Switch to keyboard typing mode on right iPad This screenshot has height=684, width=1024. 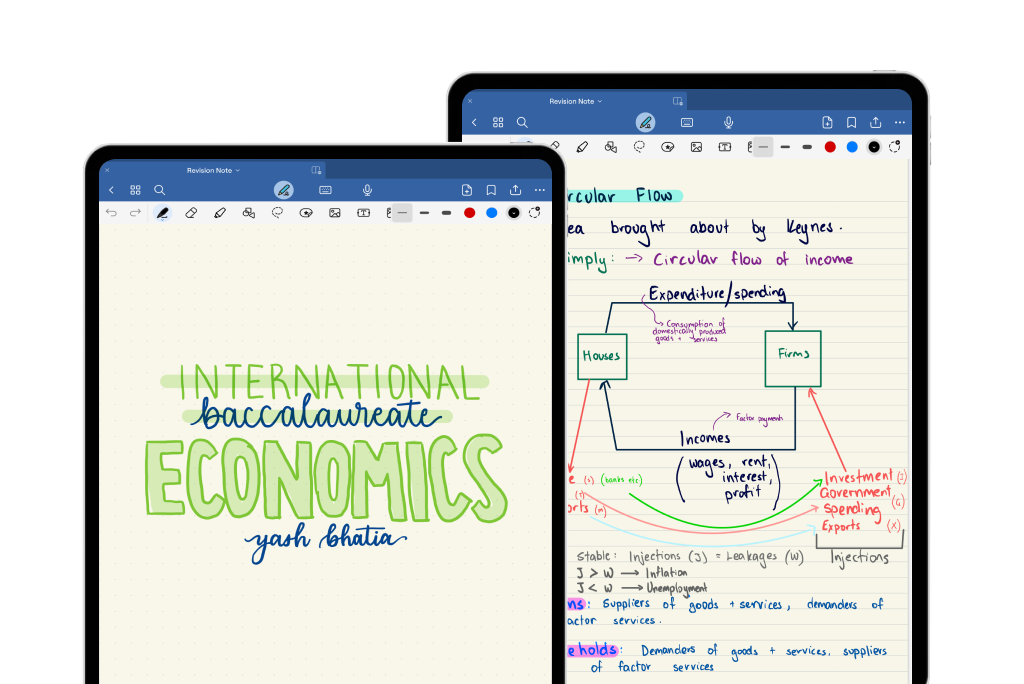pyautogui.click(x=687, y=122)
